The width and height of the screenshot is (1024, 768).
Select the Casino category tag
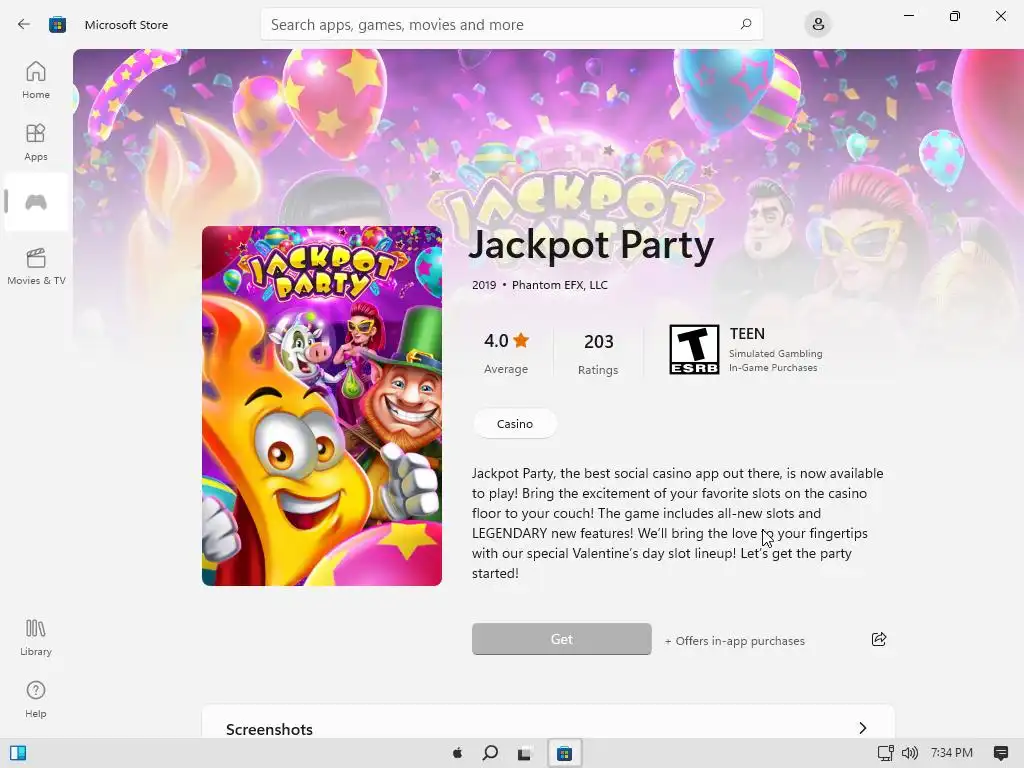[515, 424]
